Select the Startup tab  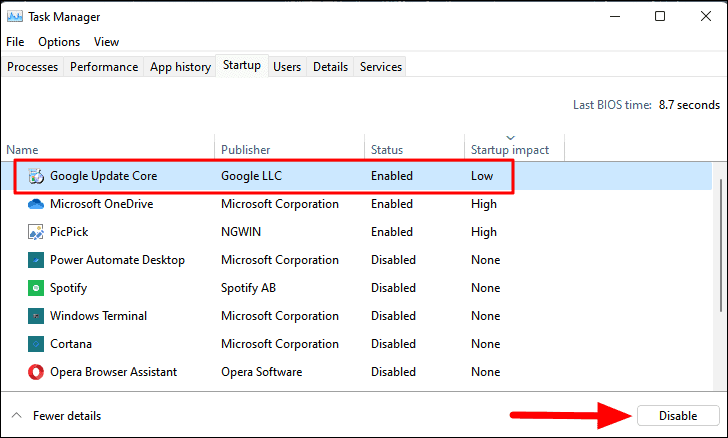click(x=242, y=65)
